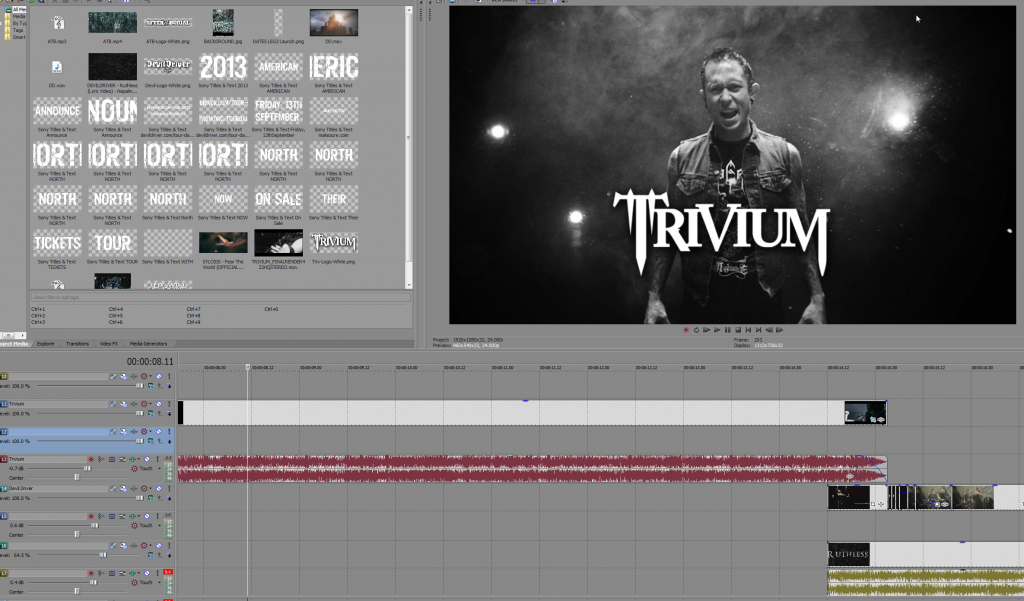Adjust level slider on track 16 at 64.5%
This screenshot has height=601, width=1024.
[x=103, y=555]
